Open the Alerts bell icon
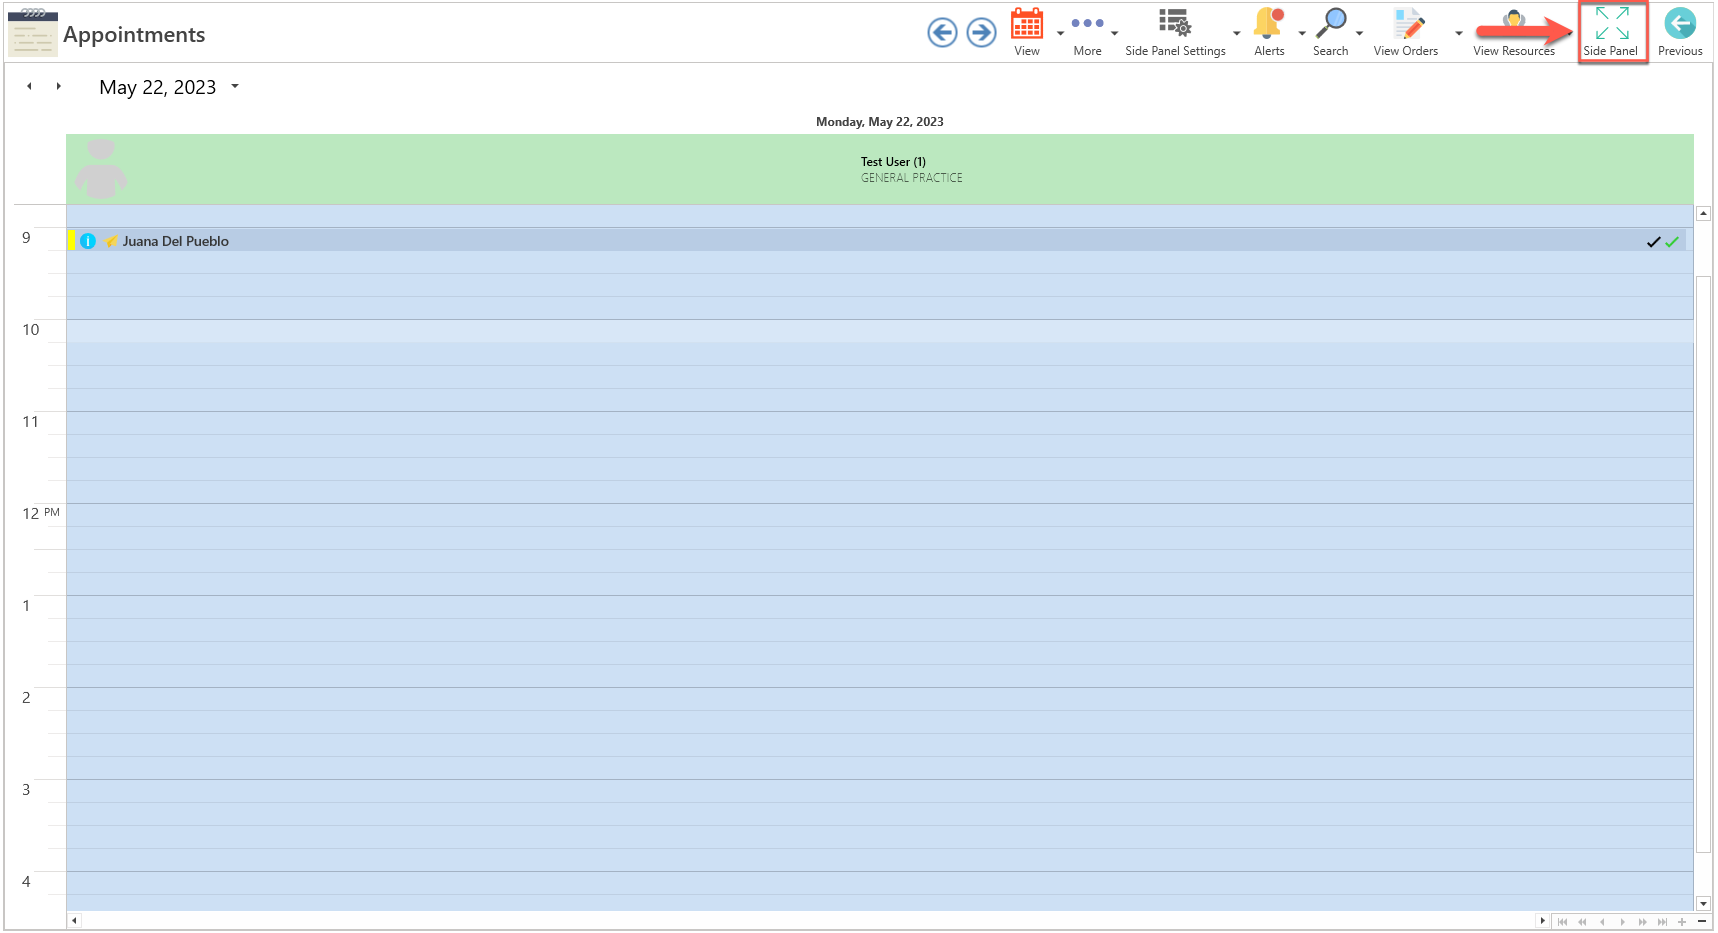Image resolution: width=1718 pixels, height=933 pixels. click(x=1269, y=22)
